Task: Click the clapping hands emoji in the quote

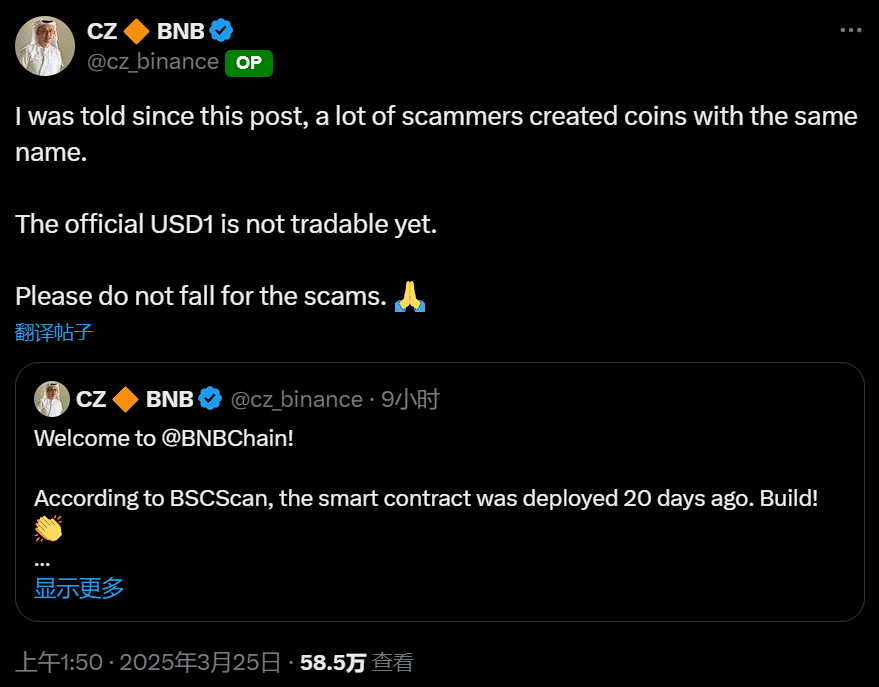Action: pos(48,528)
